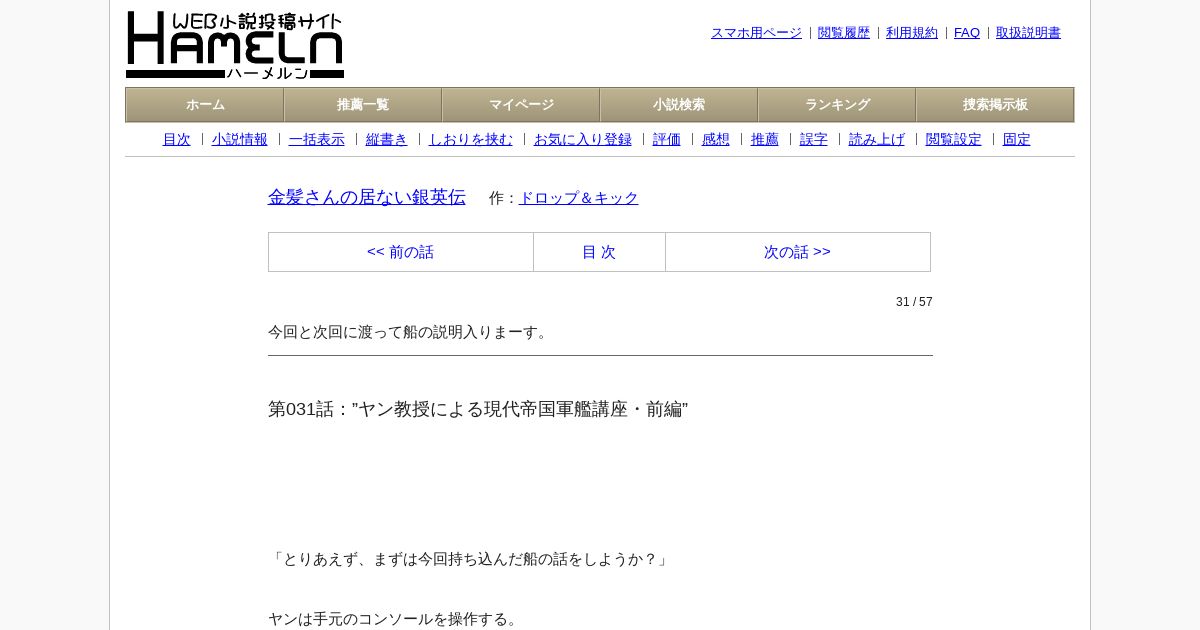Go to the next chapter (次の話 >>)
This screenshot has height=630, width=1200.
click(x=797, y=252)
